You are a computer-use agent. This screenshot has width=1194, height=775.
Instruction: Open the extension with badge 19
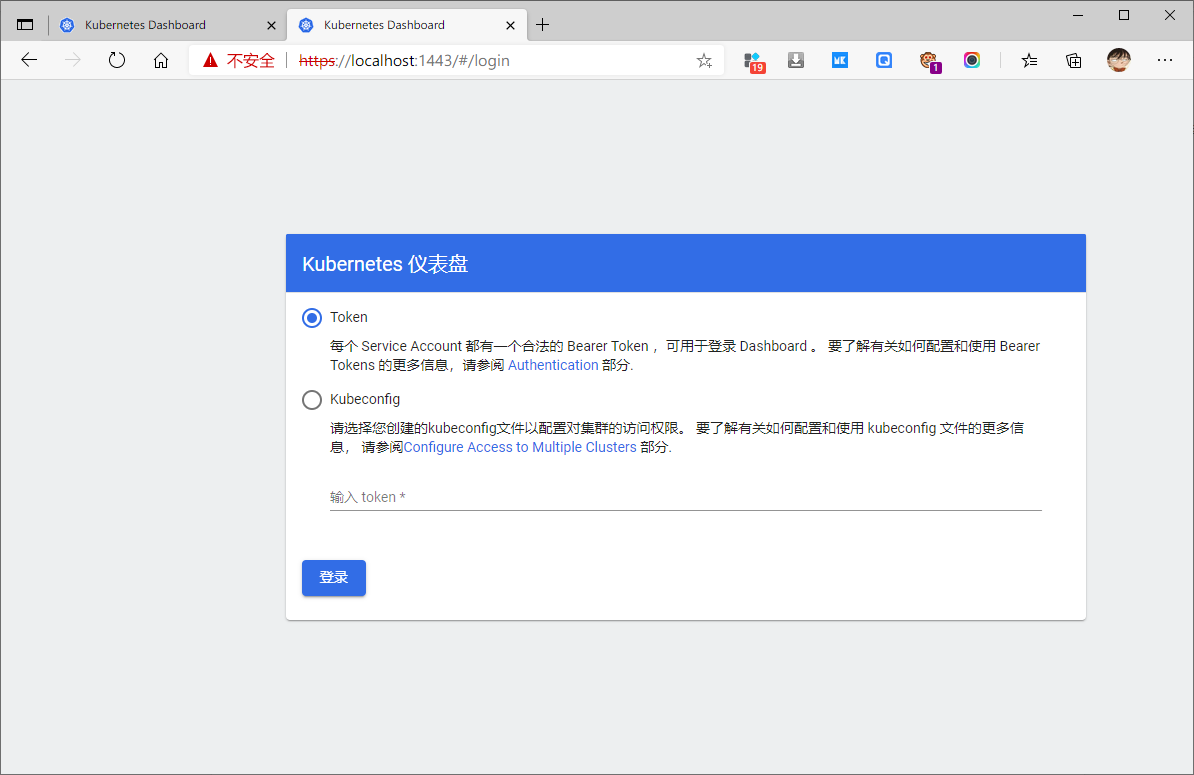754,61
